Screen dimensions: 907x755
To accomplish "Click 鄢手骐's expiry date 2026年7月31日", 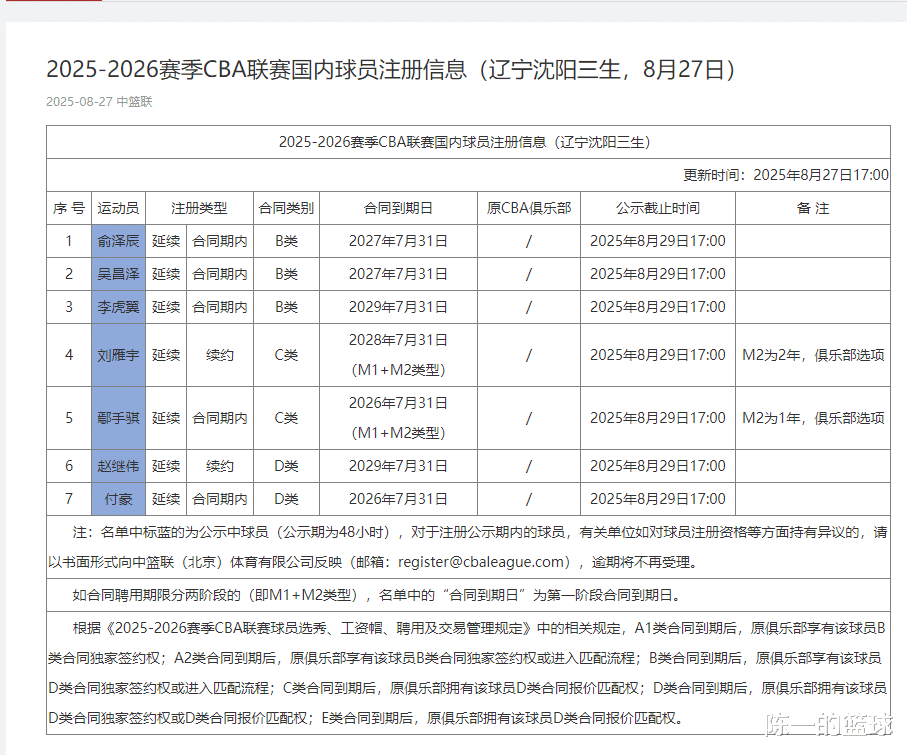I will [x=398, y=403].
